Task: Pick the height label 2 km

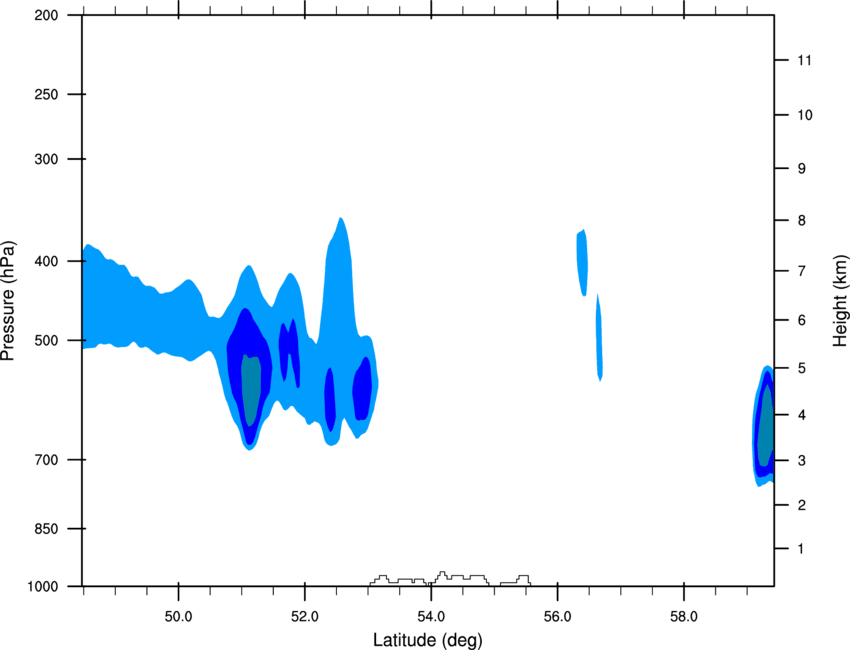Action: point(802,505)
